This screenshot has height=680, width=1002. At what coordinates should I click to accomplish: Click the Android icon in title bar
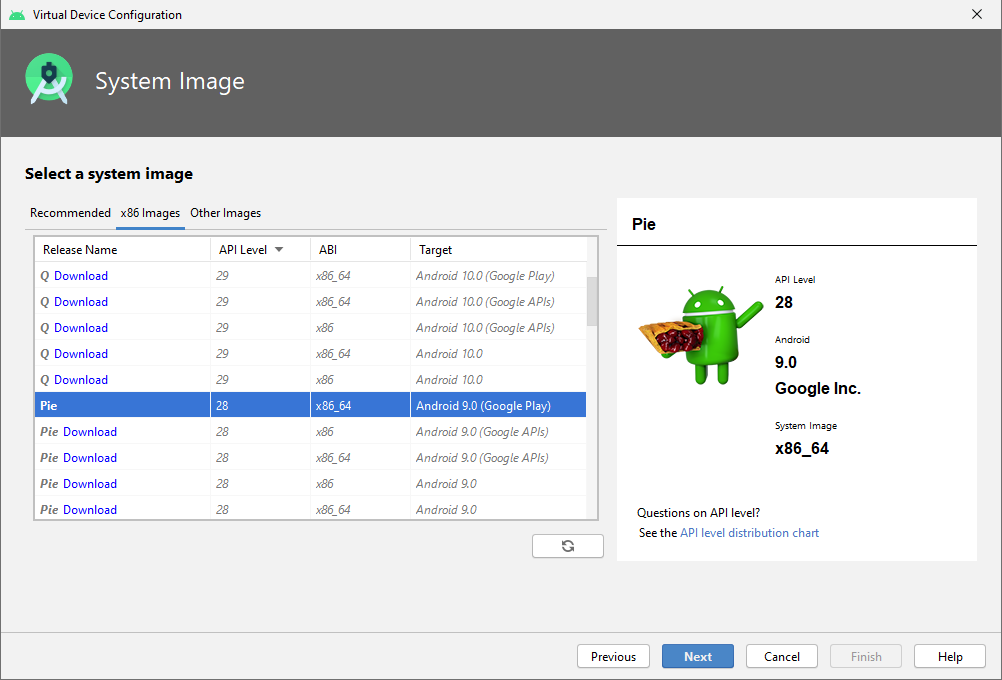(x=17, y=15)
